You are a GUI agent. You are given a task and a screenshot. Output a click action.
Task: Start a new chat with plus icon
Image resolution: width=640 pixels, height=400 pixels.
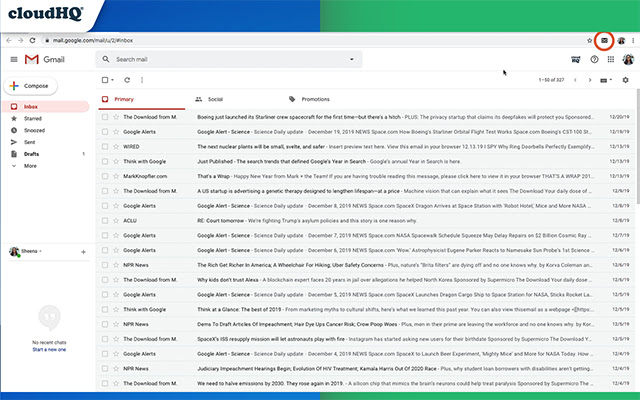click(83, 252)
